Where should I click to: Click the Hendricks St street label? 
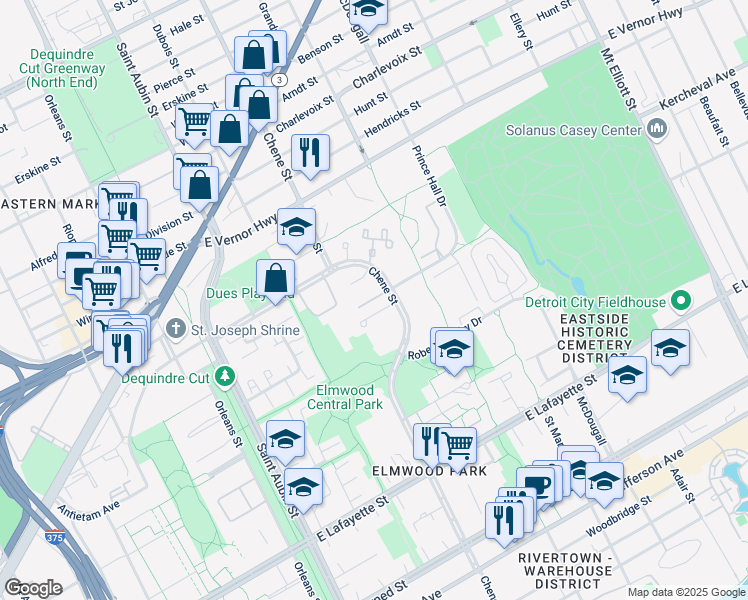[x=392, y=119]
